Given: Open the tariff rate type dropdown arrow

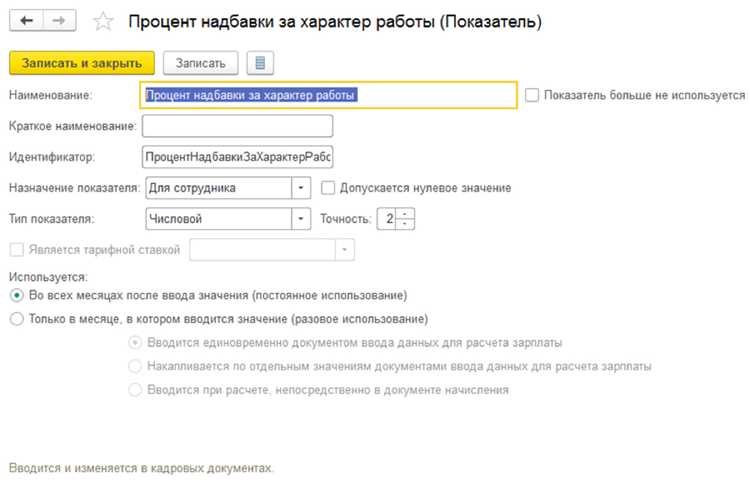Looking at the screenshot, I should [344, 250].
